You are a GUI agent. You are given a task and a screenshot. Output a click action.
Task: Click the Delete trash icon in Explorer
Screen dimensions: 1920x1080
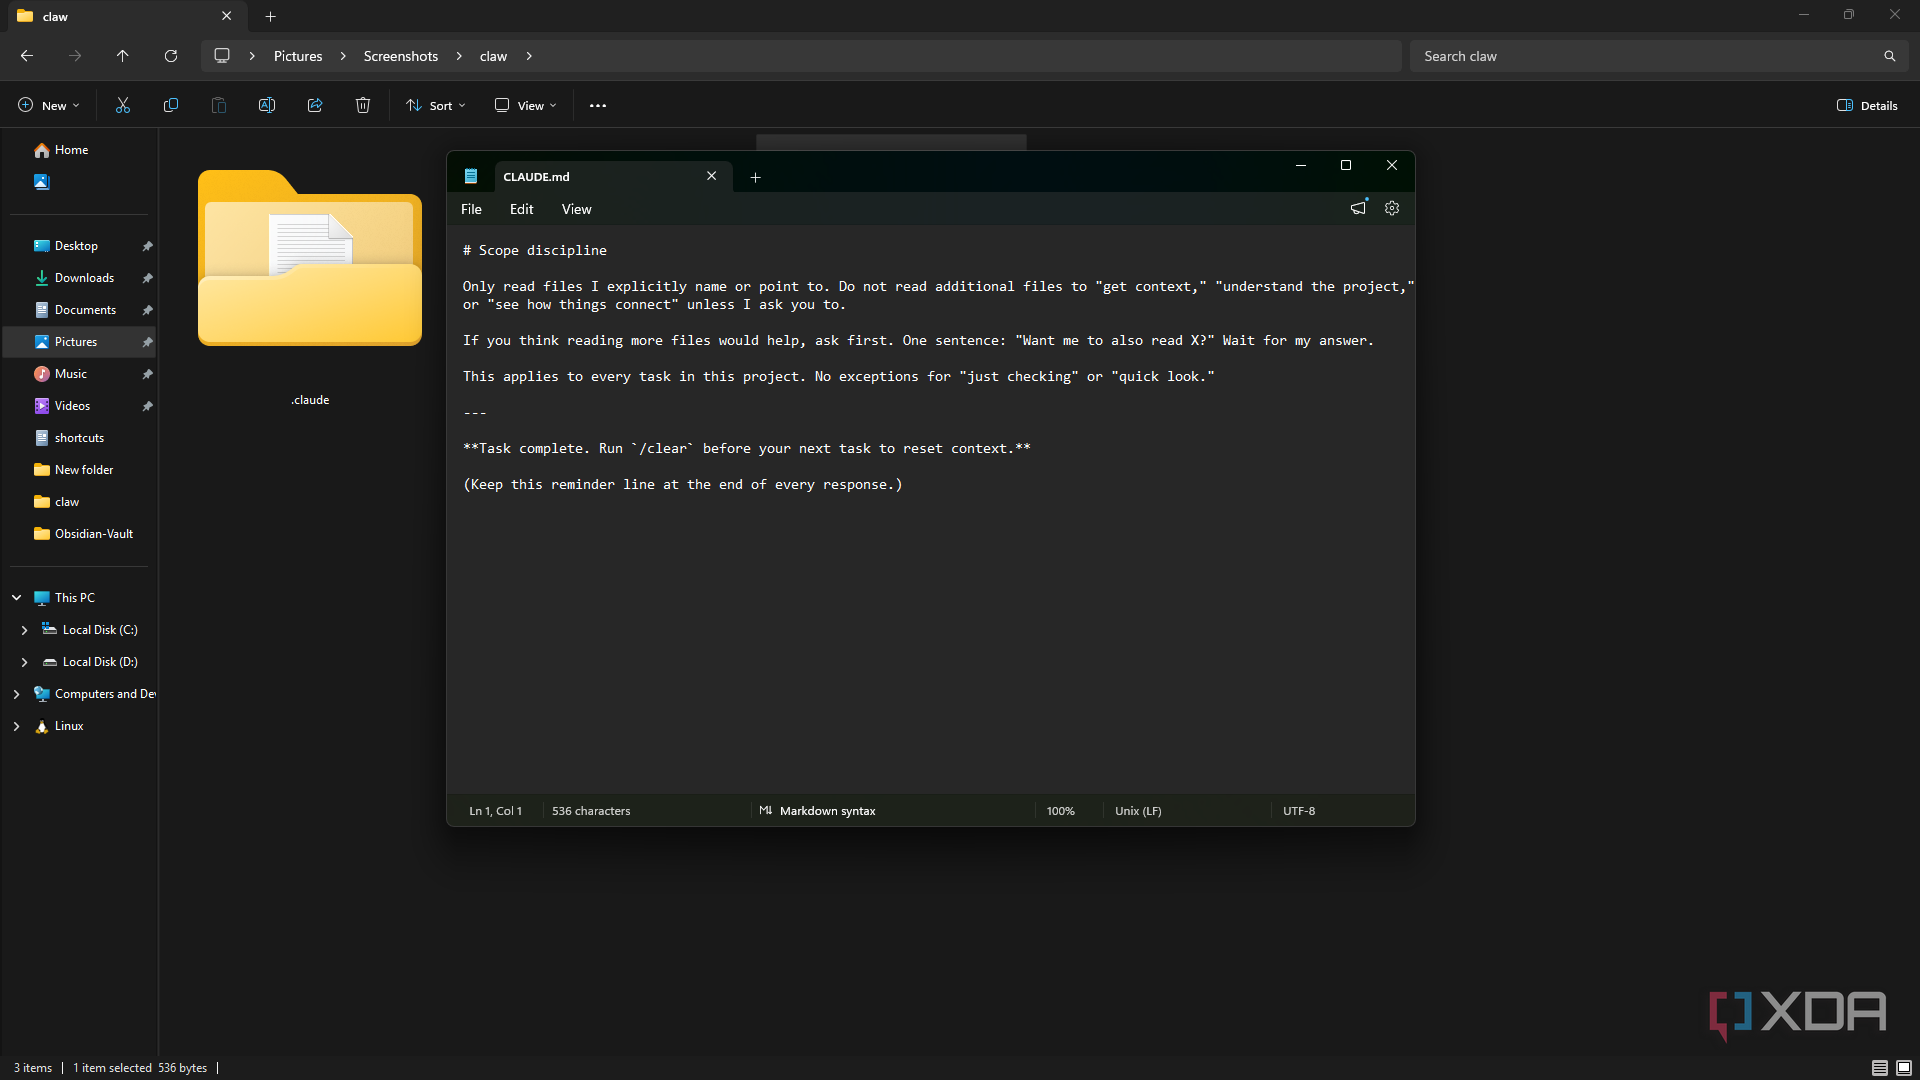[x=363, y=105]
